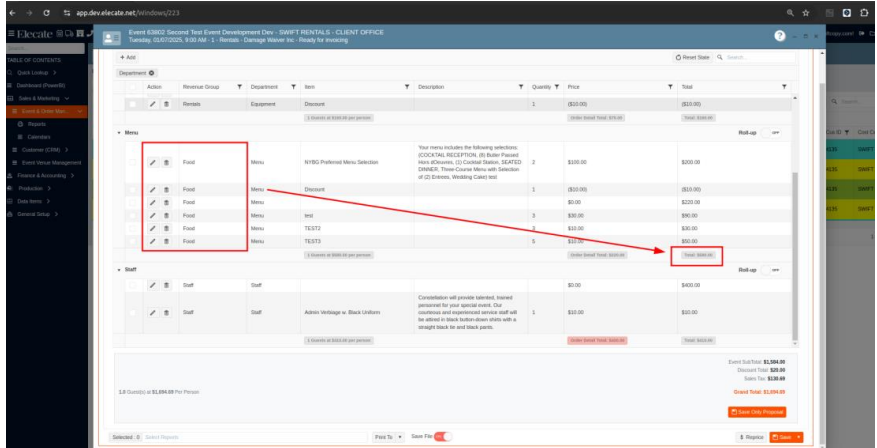
Task: Click the Reset State button
Action: click(x=692, y=58)
